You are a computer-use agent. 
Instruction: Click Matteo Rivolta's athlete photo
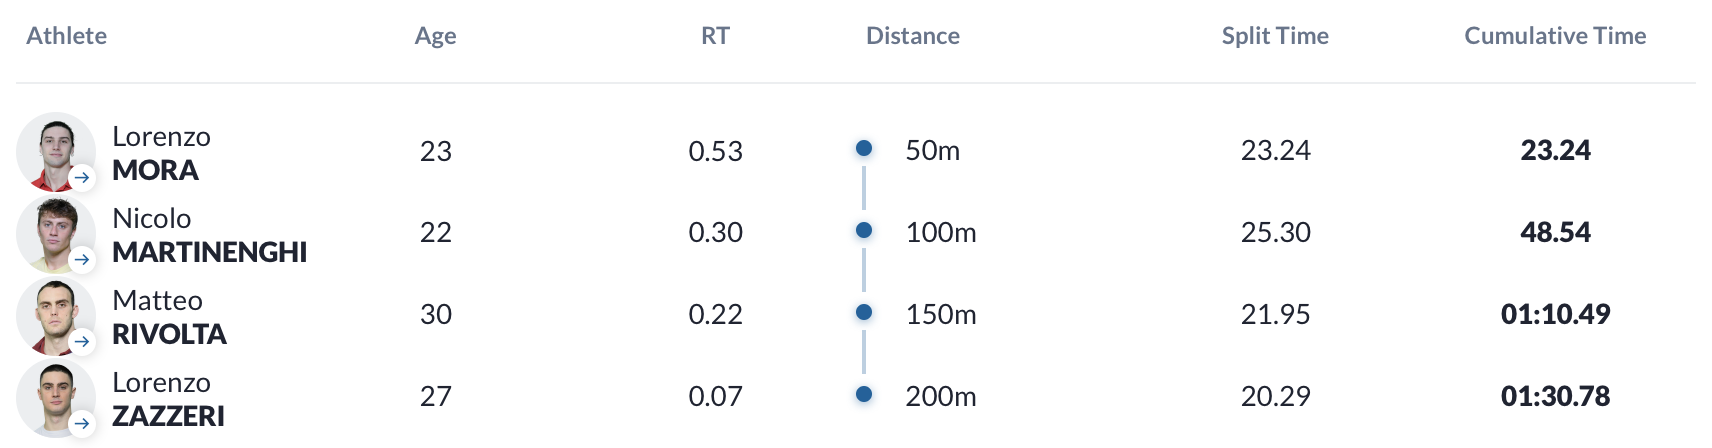56,316
